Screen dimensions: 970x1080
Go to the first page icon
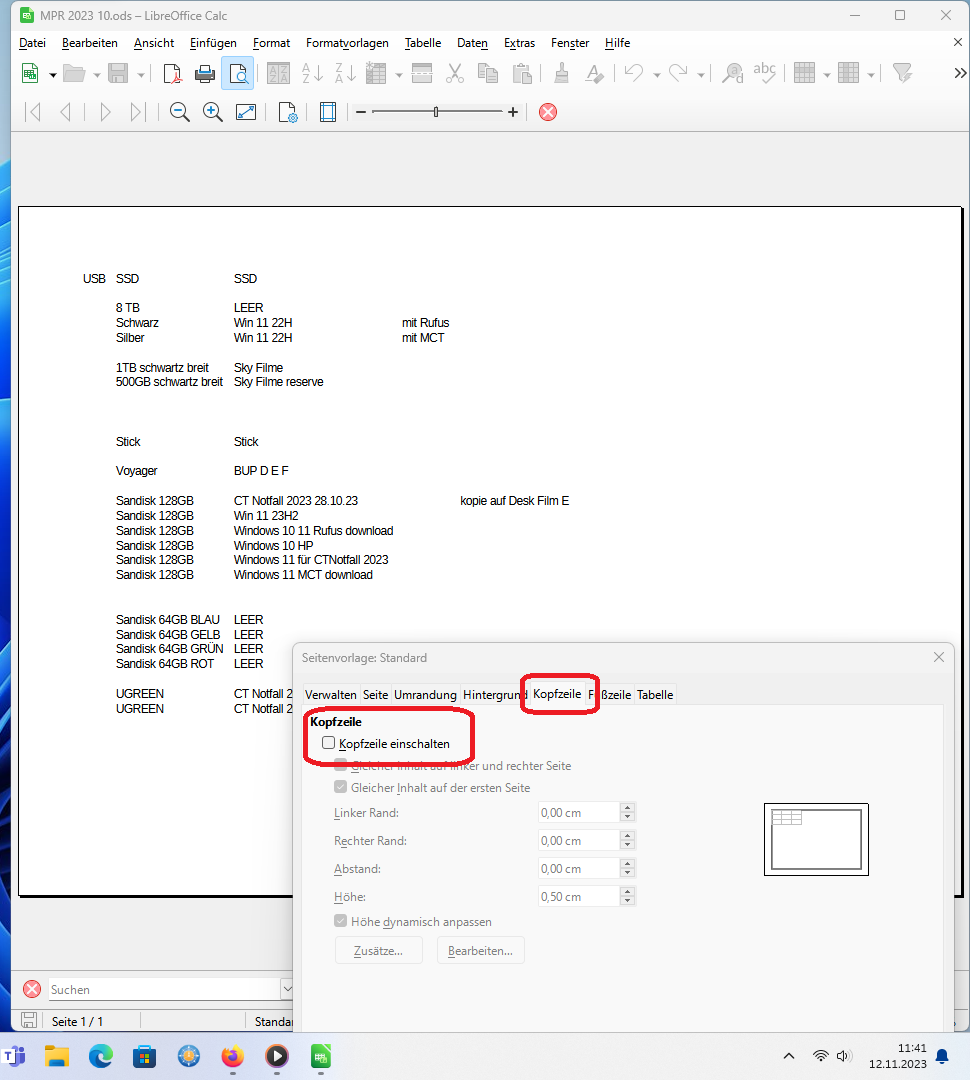click(x=32, y=112)
